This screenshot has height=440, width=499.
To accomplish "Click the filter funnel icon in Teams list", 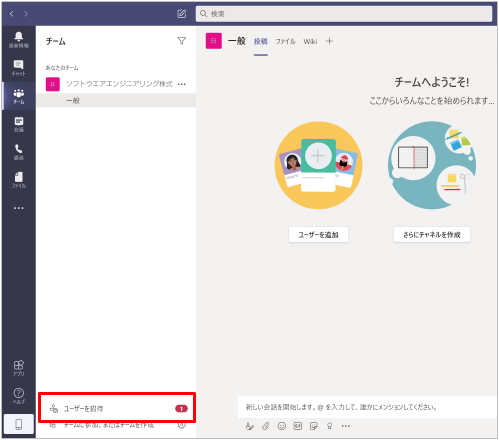I will pyautogui.click(x=182, y=41).
